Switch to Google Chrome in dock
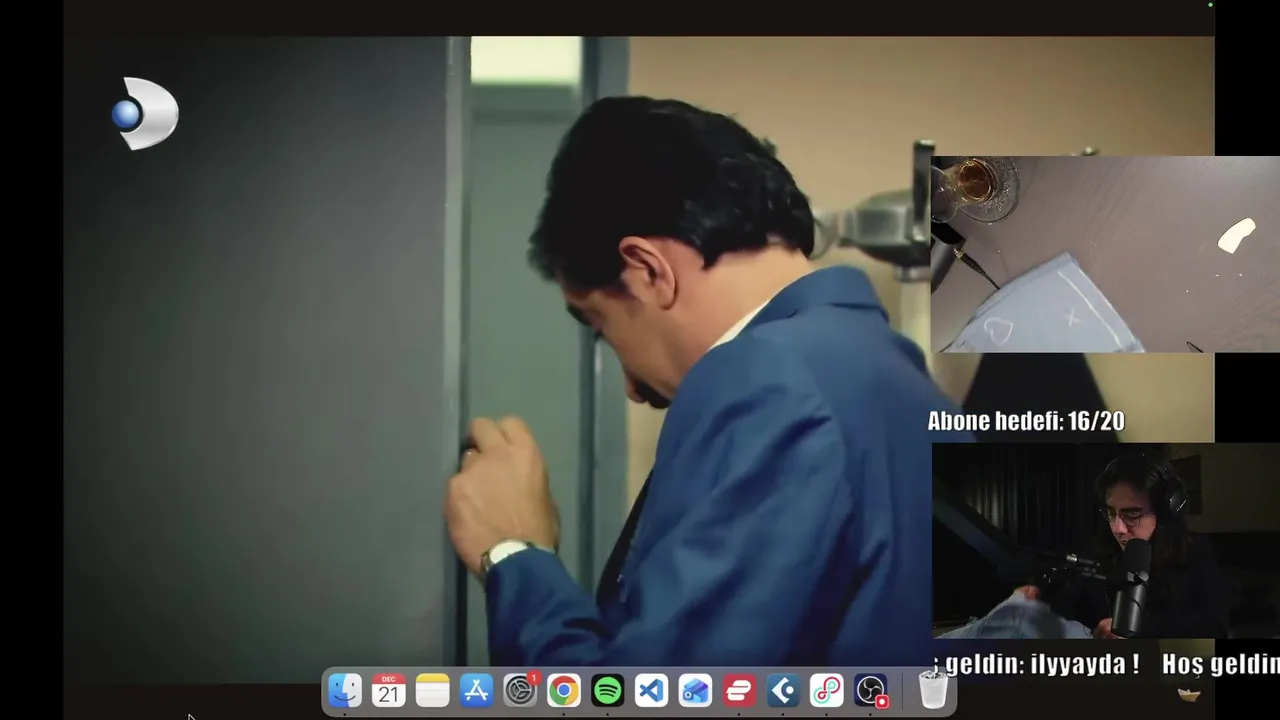 point(564,691)
